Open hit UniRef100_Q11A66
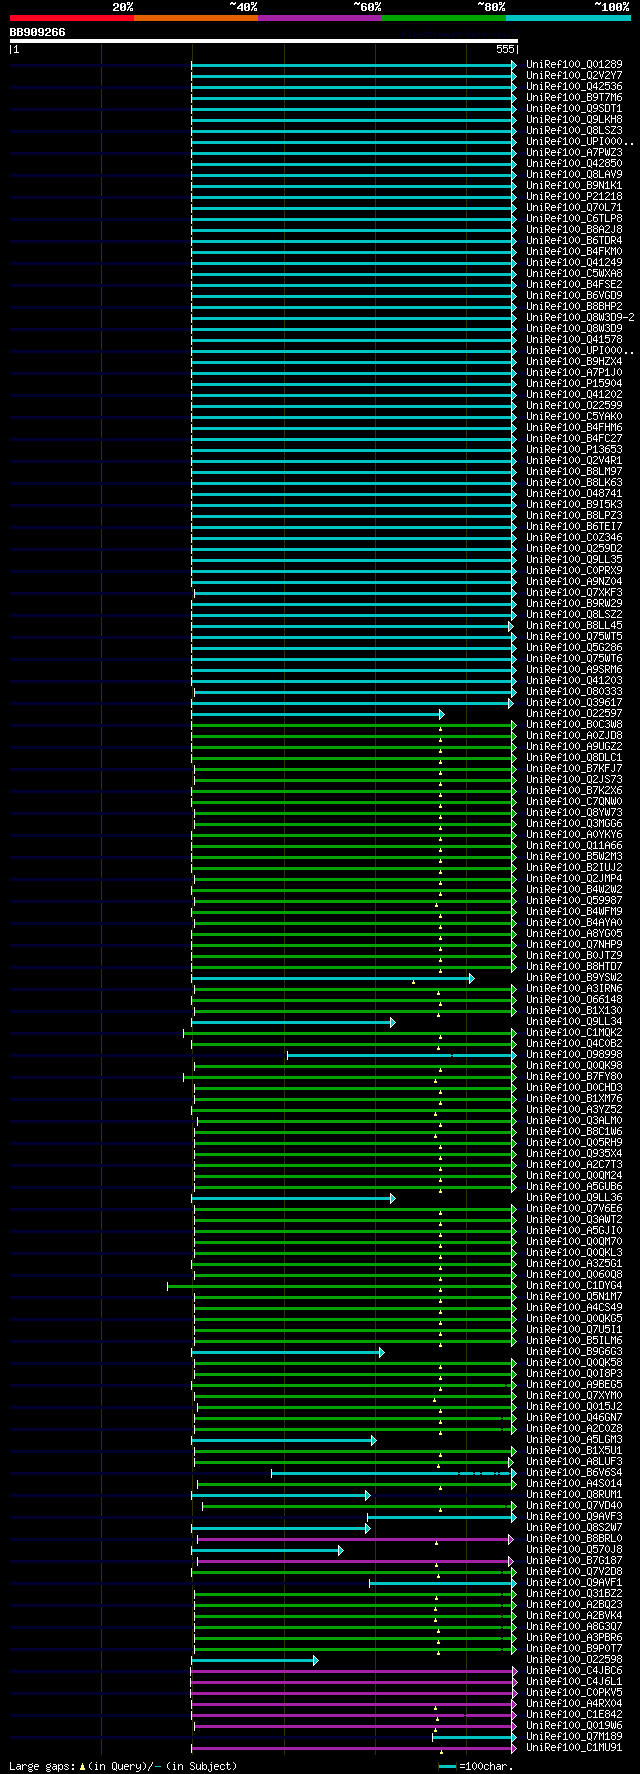This screenshot has width=640, height=1774. click(574, 845)
